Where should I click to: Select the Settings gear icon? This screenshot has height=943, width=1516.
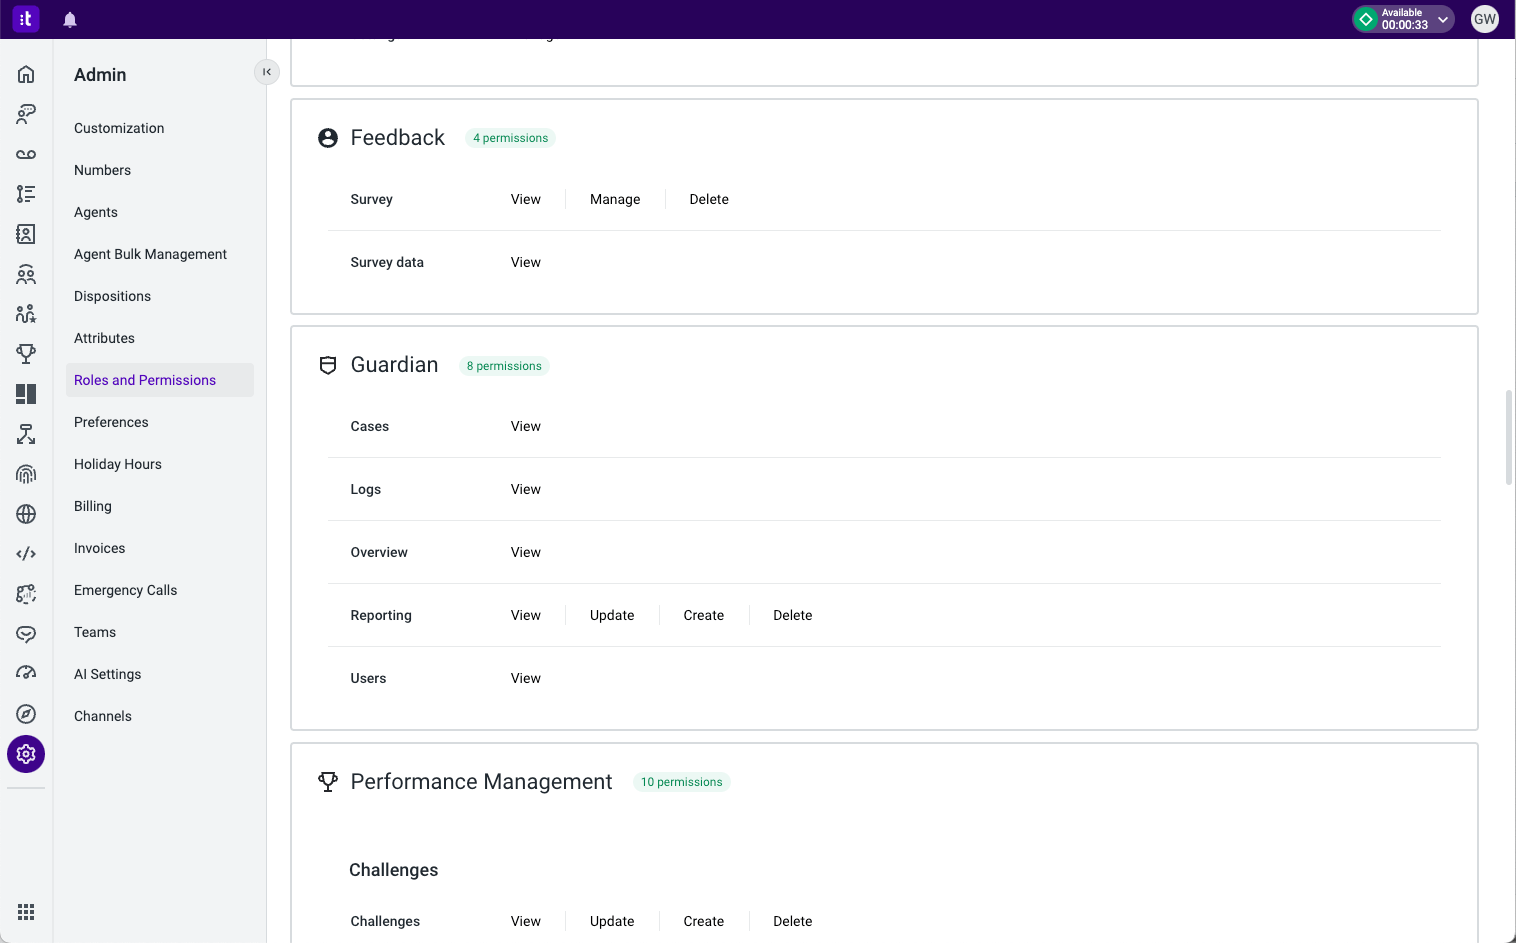[26, 754]
